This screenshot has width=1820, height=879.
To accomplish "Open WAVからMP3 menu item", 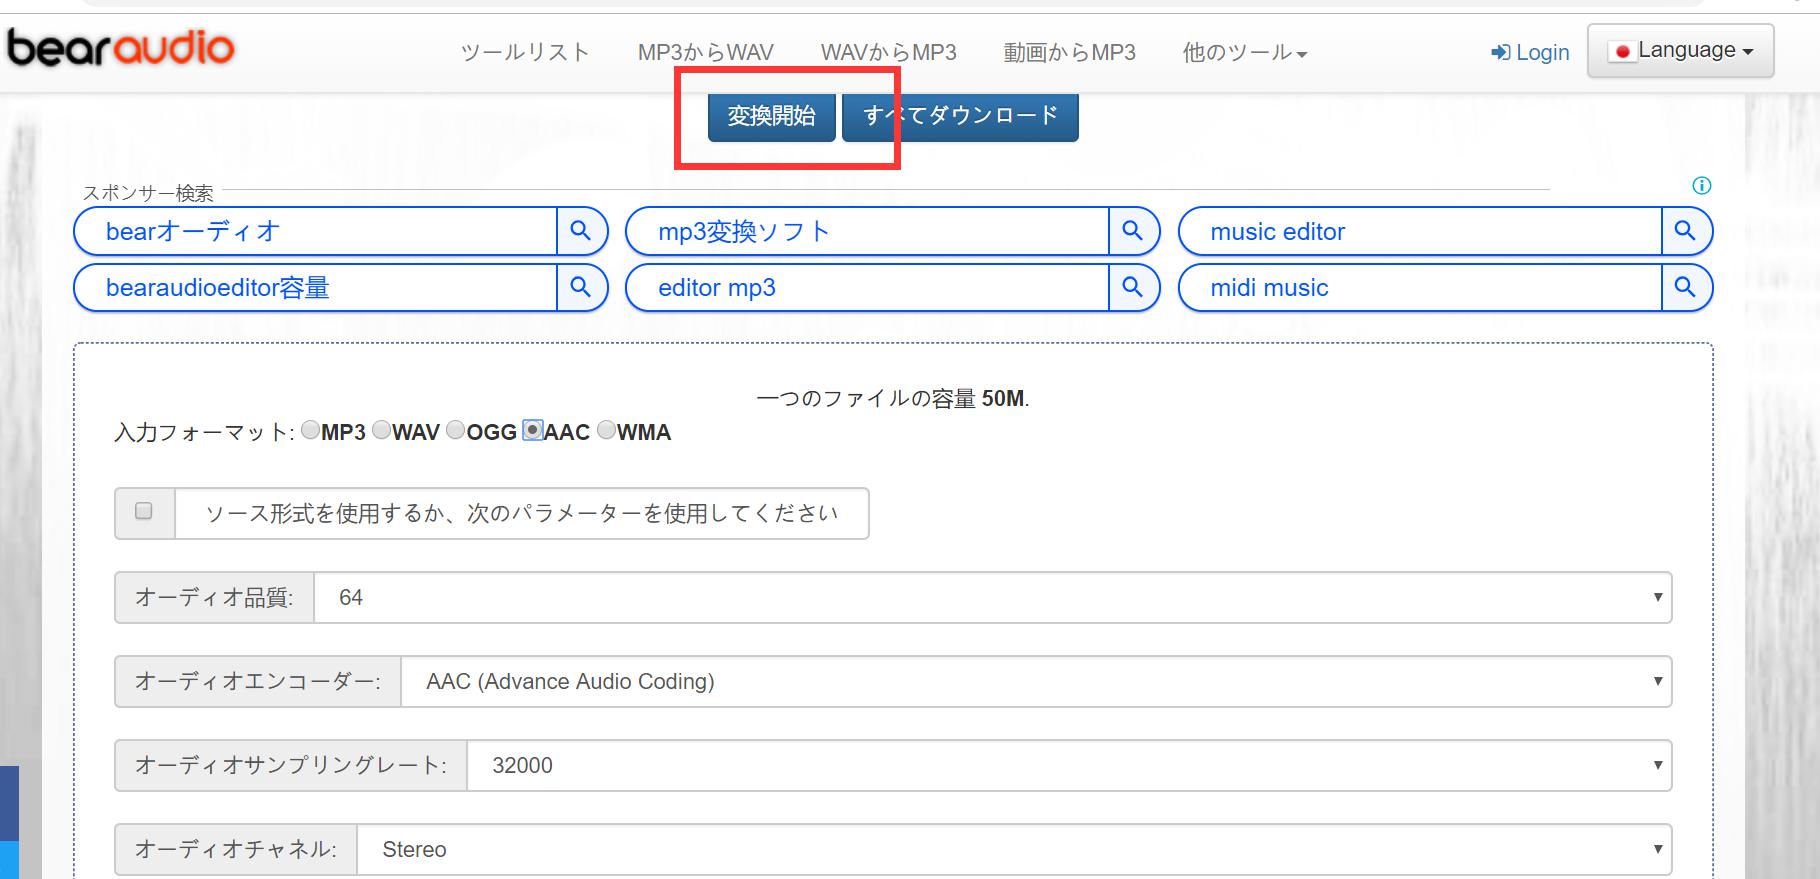I will (889, 52).
